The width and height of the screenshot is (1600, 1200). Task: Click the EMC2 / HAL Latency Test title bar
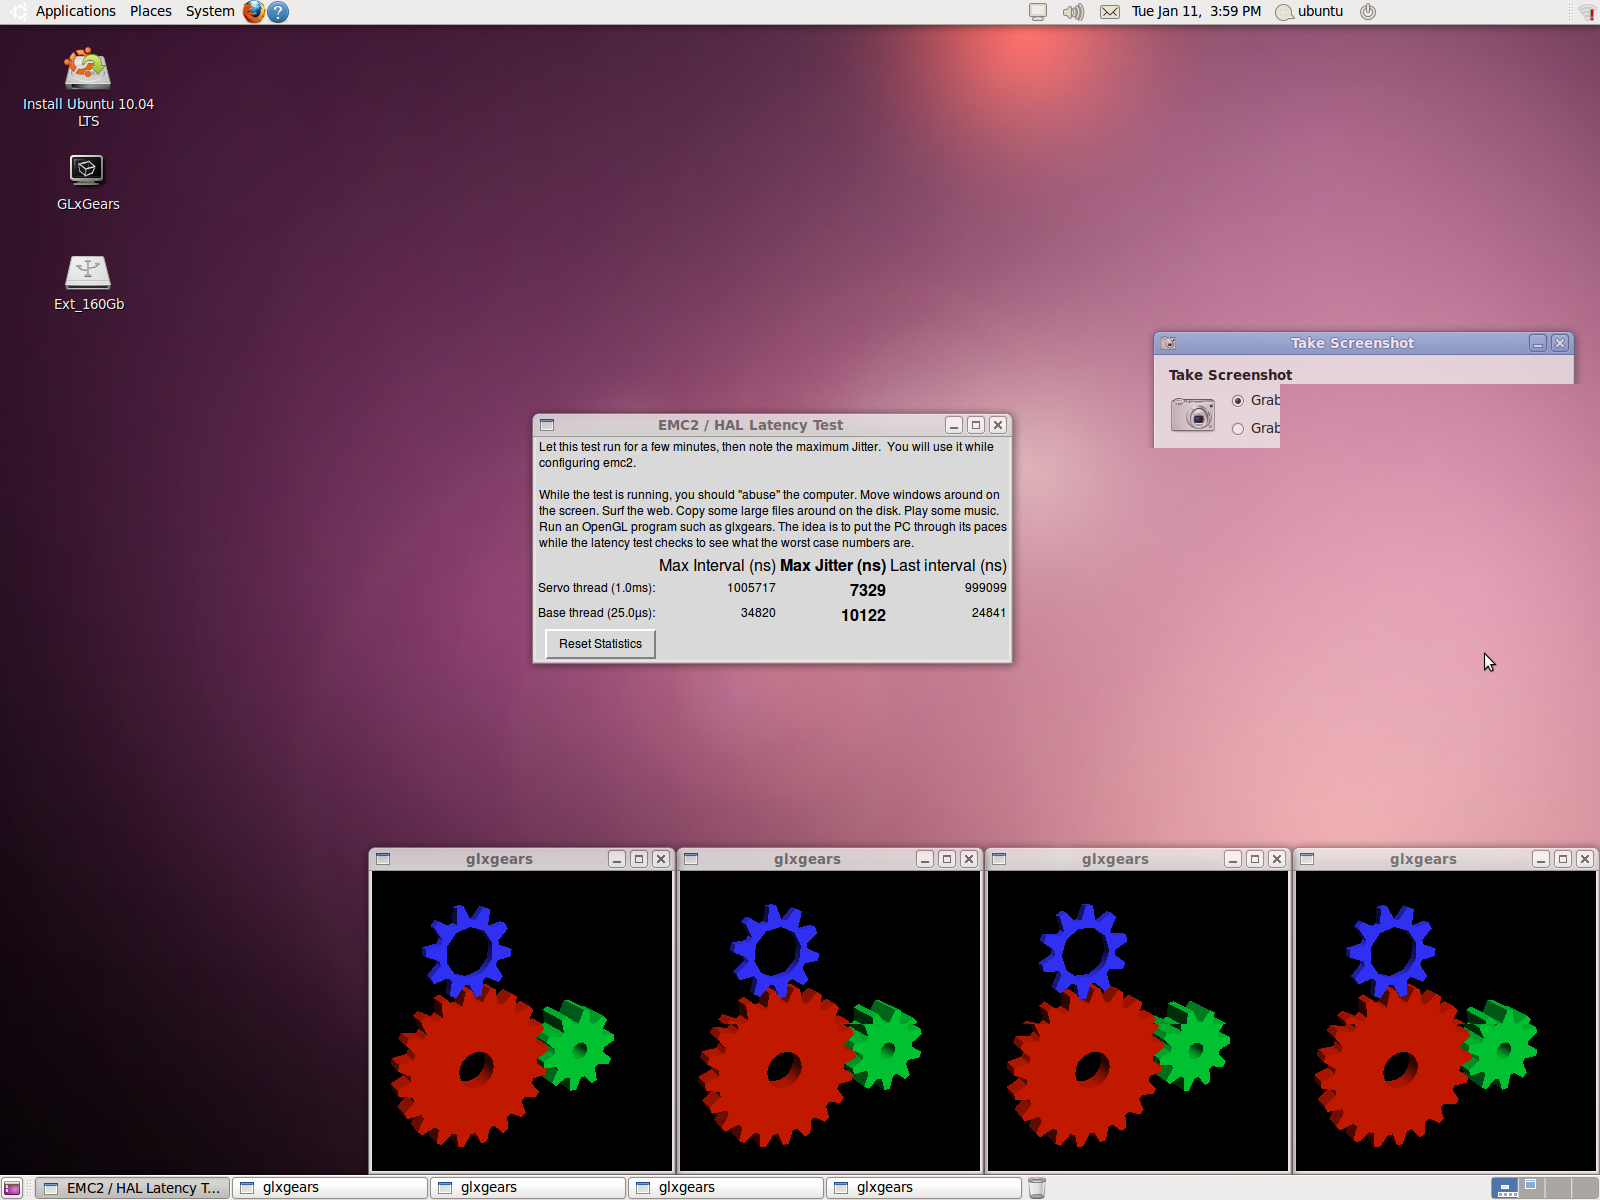click(750, 425)
